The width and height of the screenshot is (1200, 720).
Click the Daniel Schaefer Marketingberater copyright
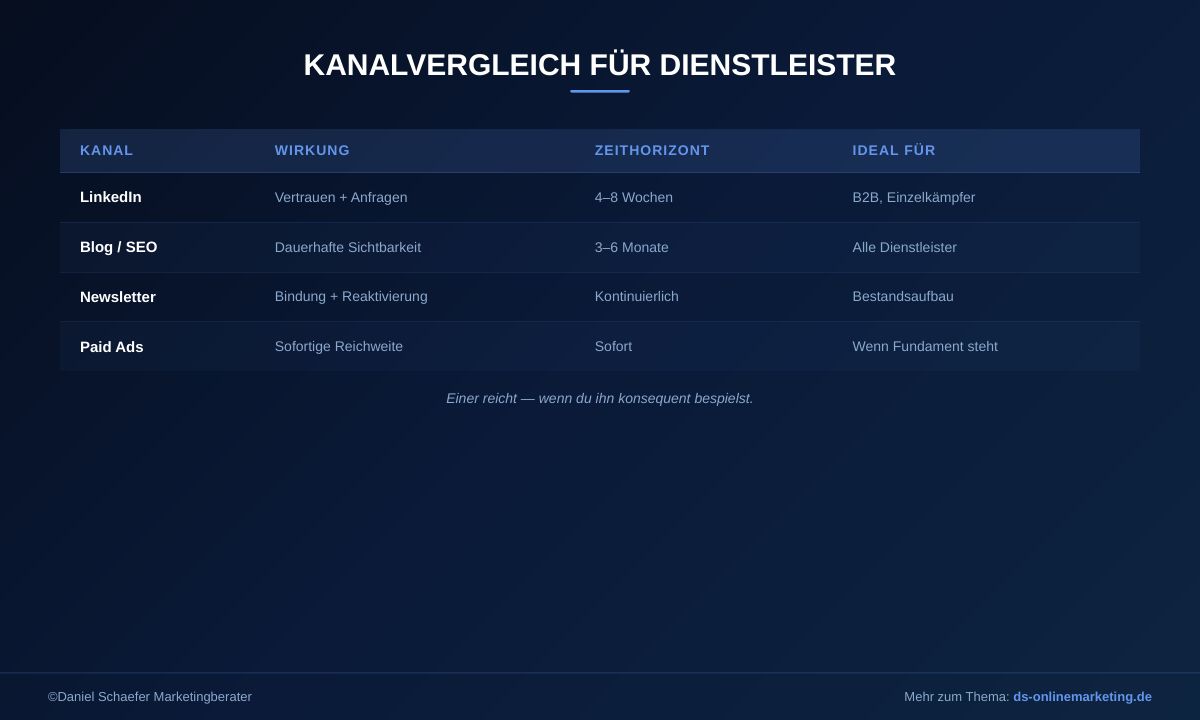pyautogui.click(x=150, y=696)
